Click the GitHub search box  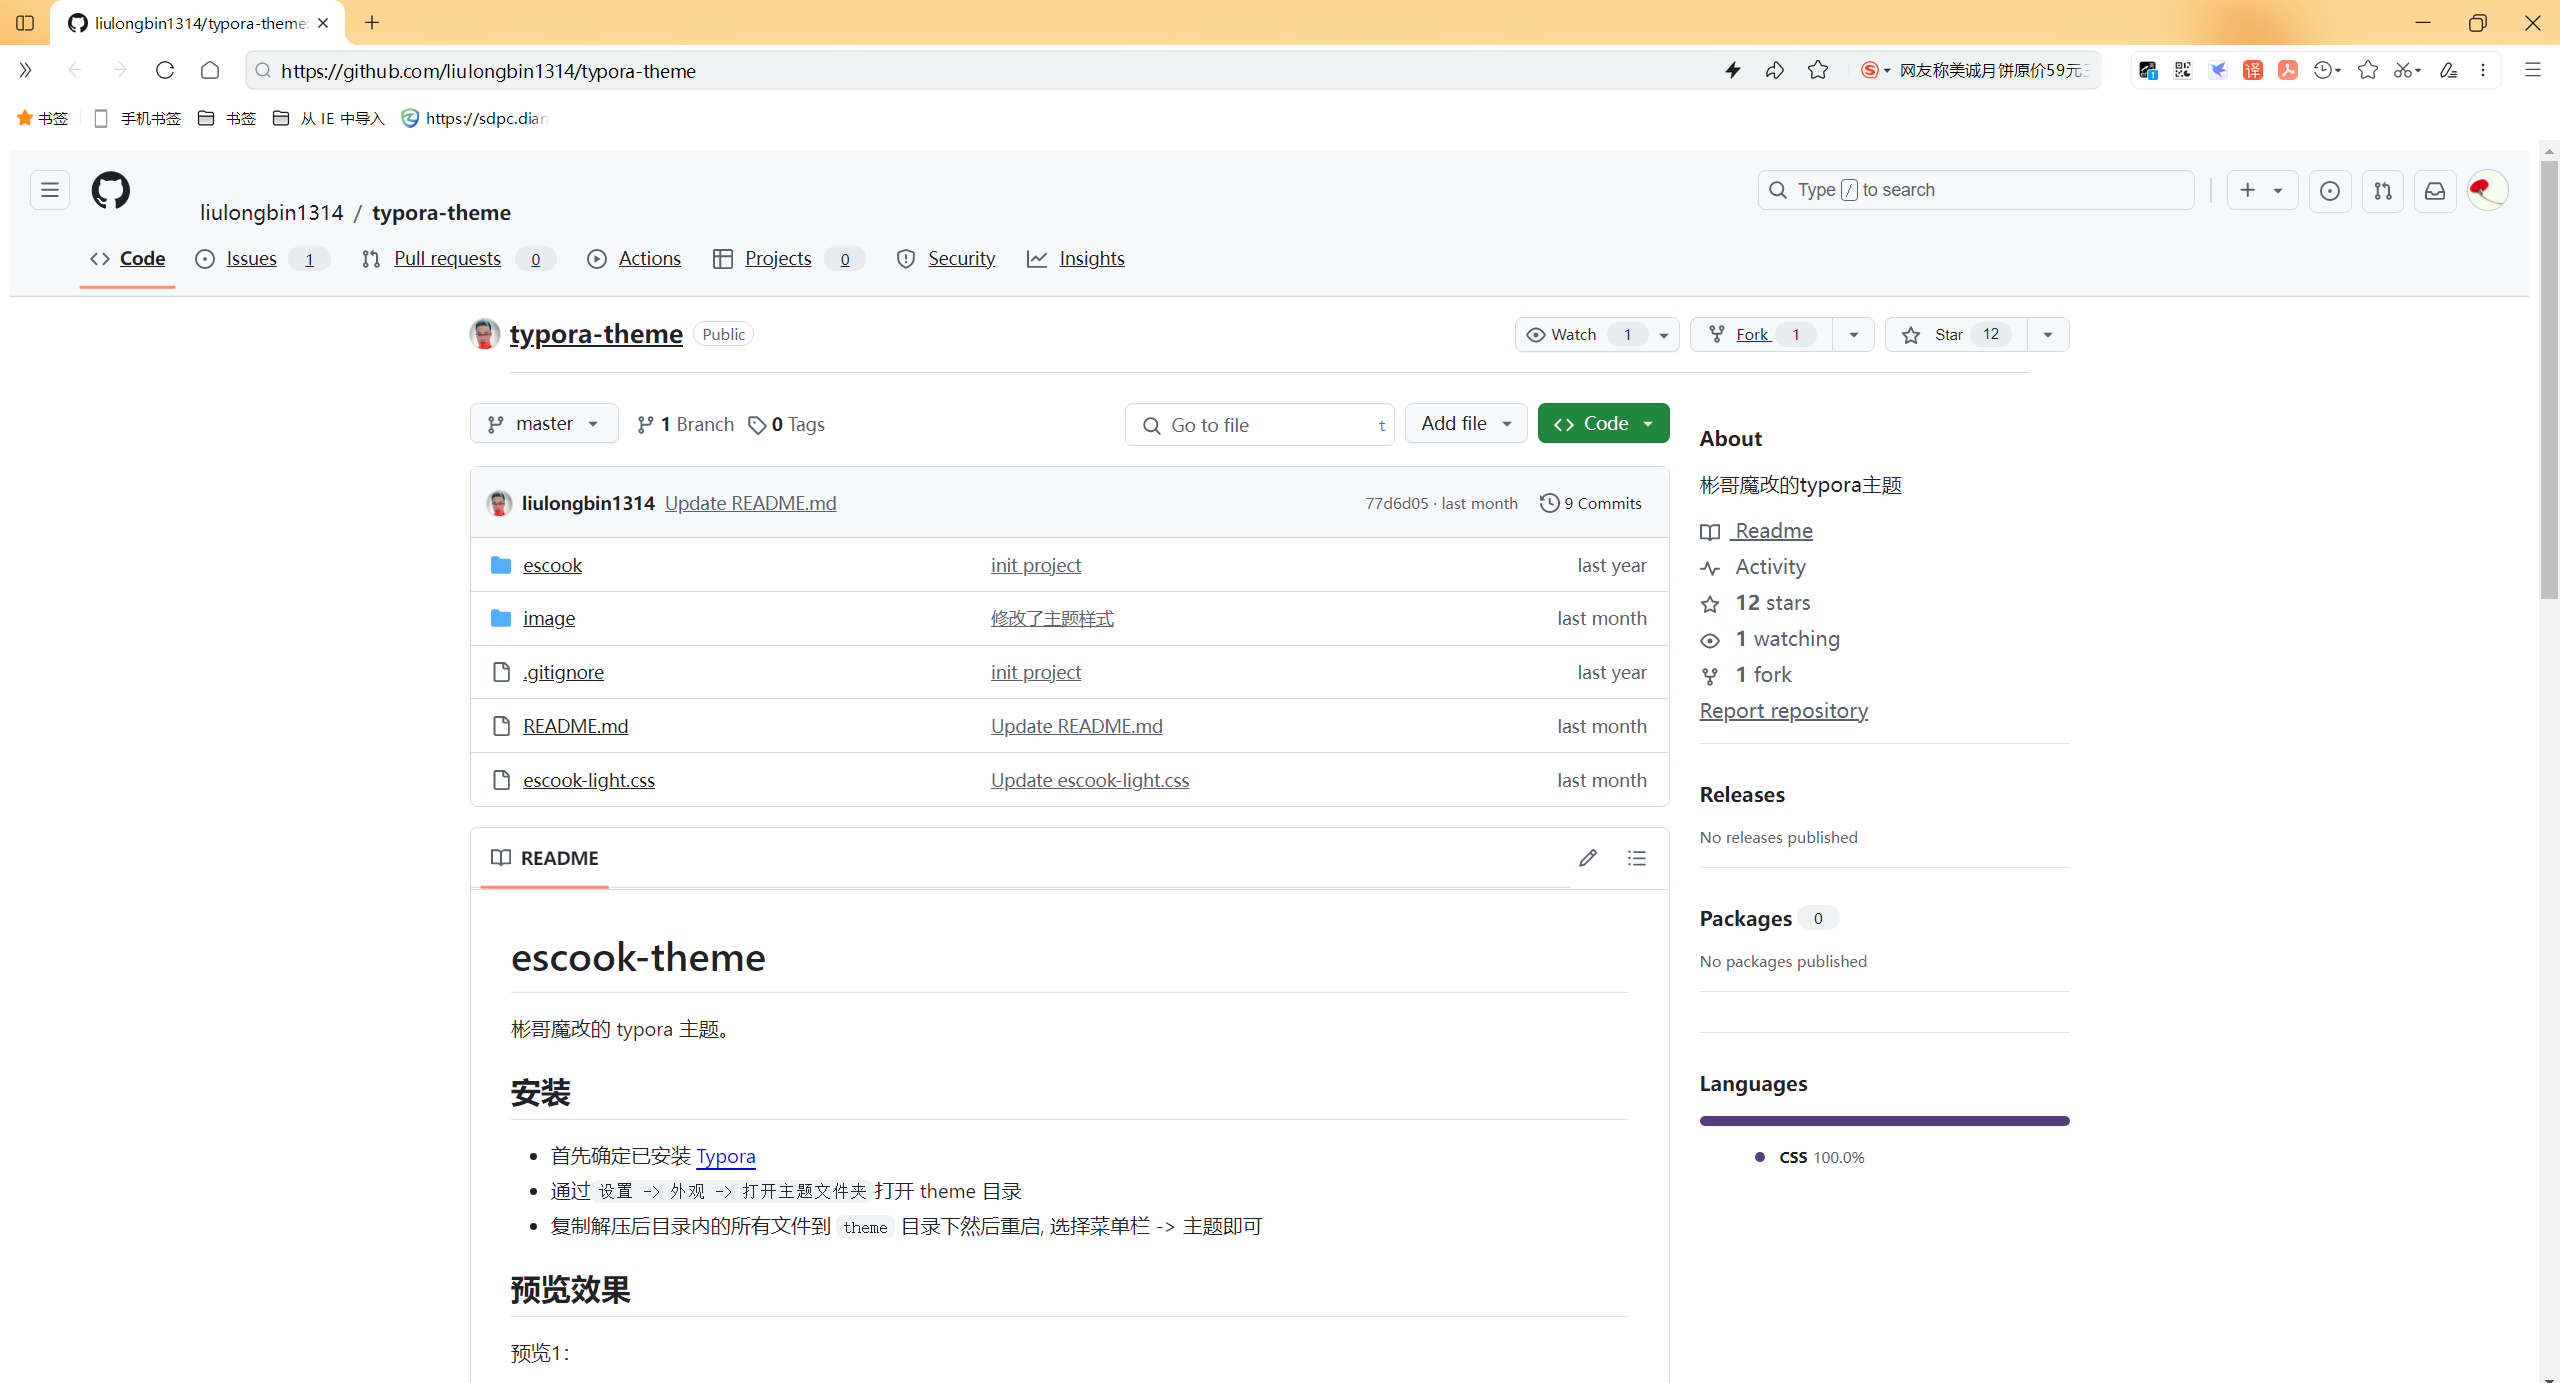1976,190
